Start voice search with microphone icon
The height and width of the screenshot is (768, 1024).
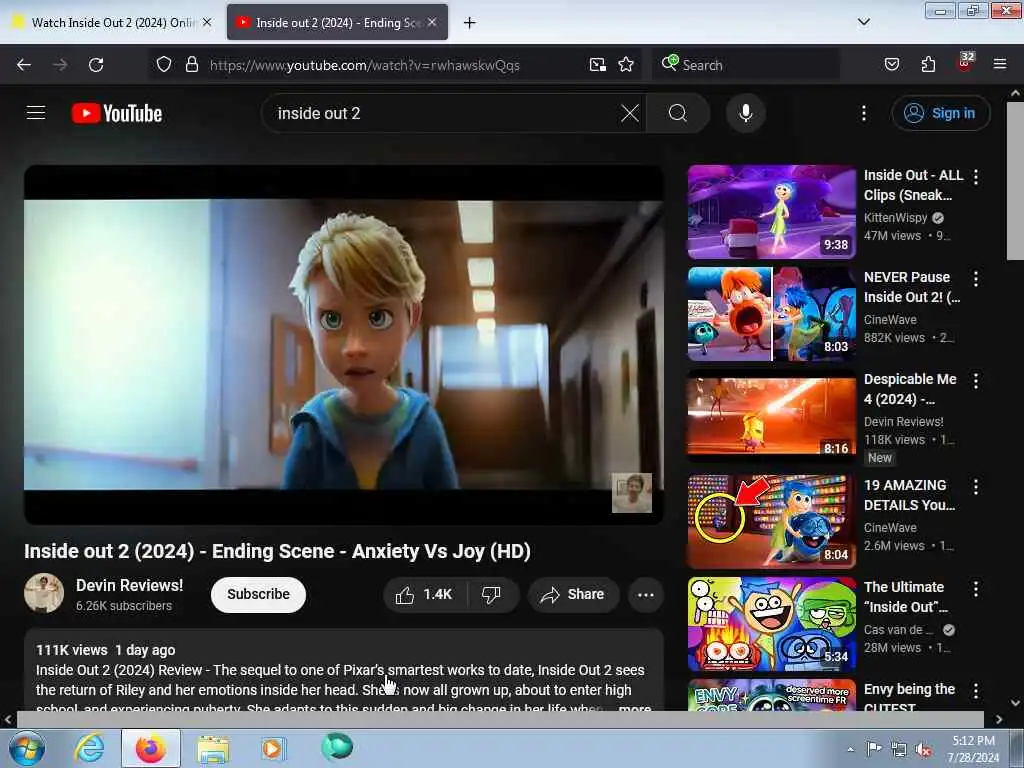coord(745,113)
